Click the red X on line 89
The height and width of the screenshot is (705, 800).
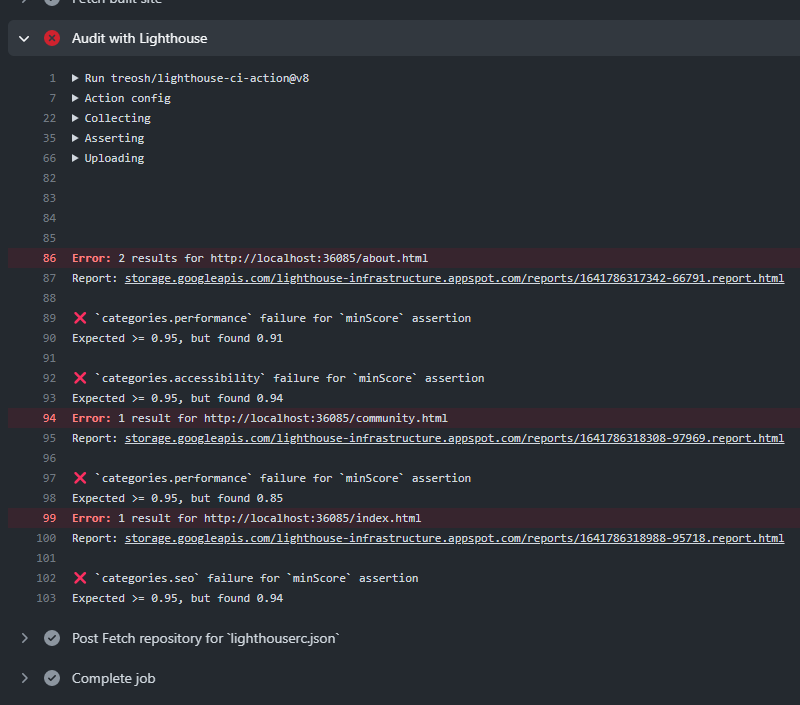tap(80, 318)
